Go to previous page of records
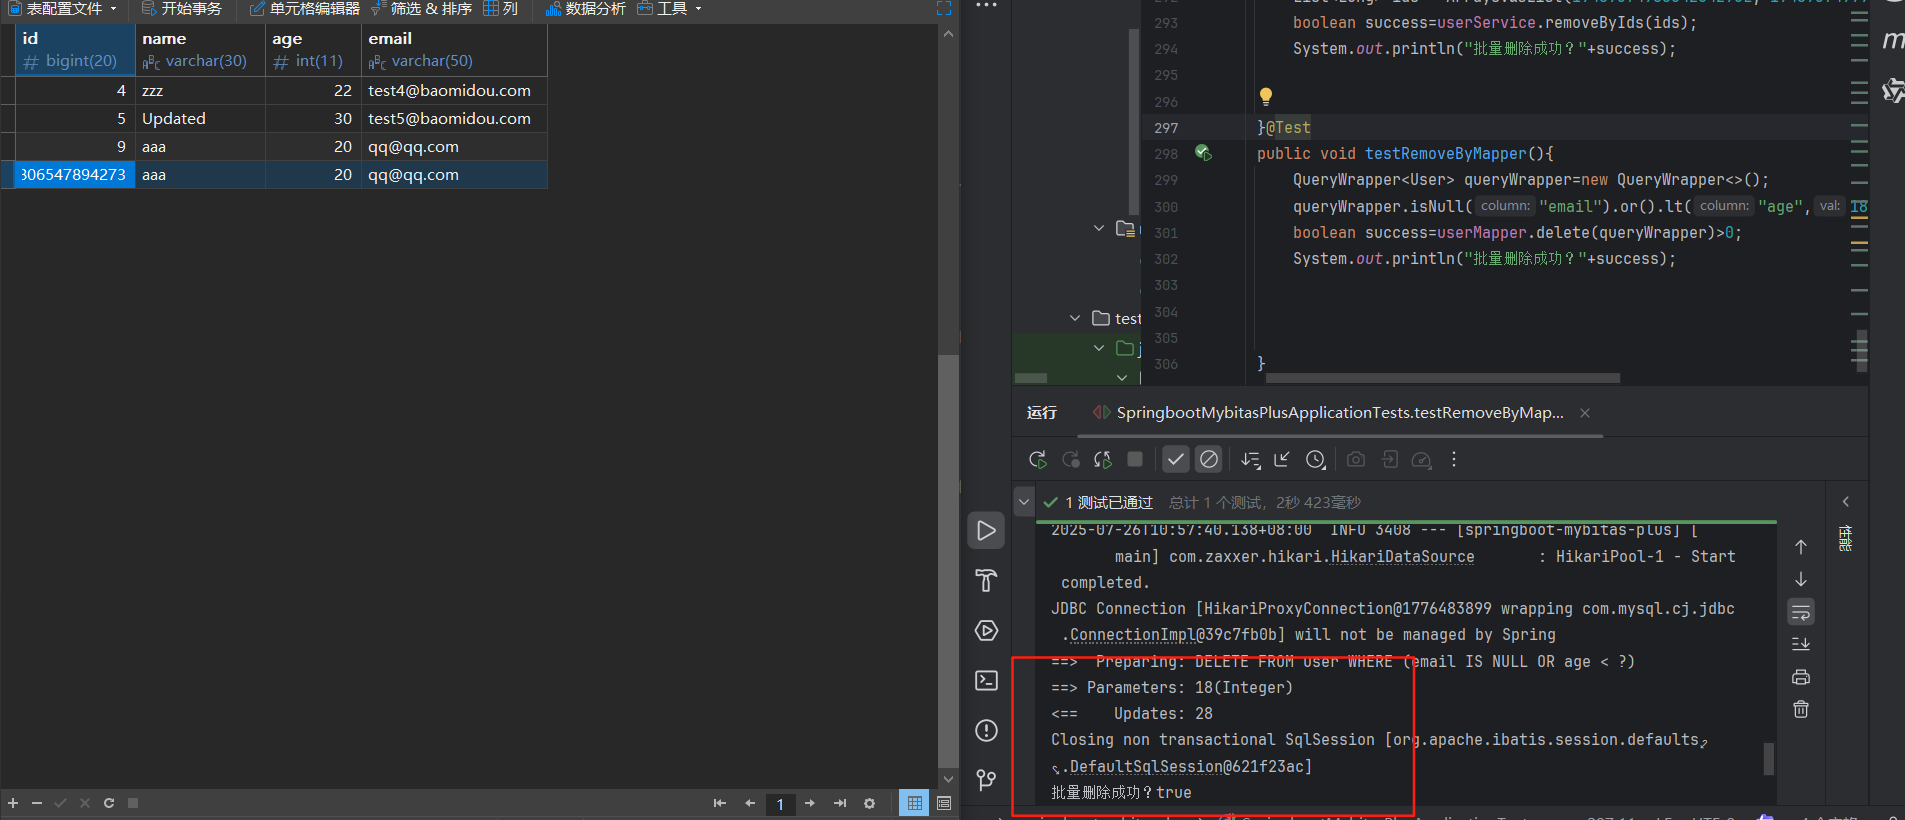 (750, 803)
